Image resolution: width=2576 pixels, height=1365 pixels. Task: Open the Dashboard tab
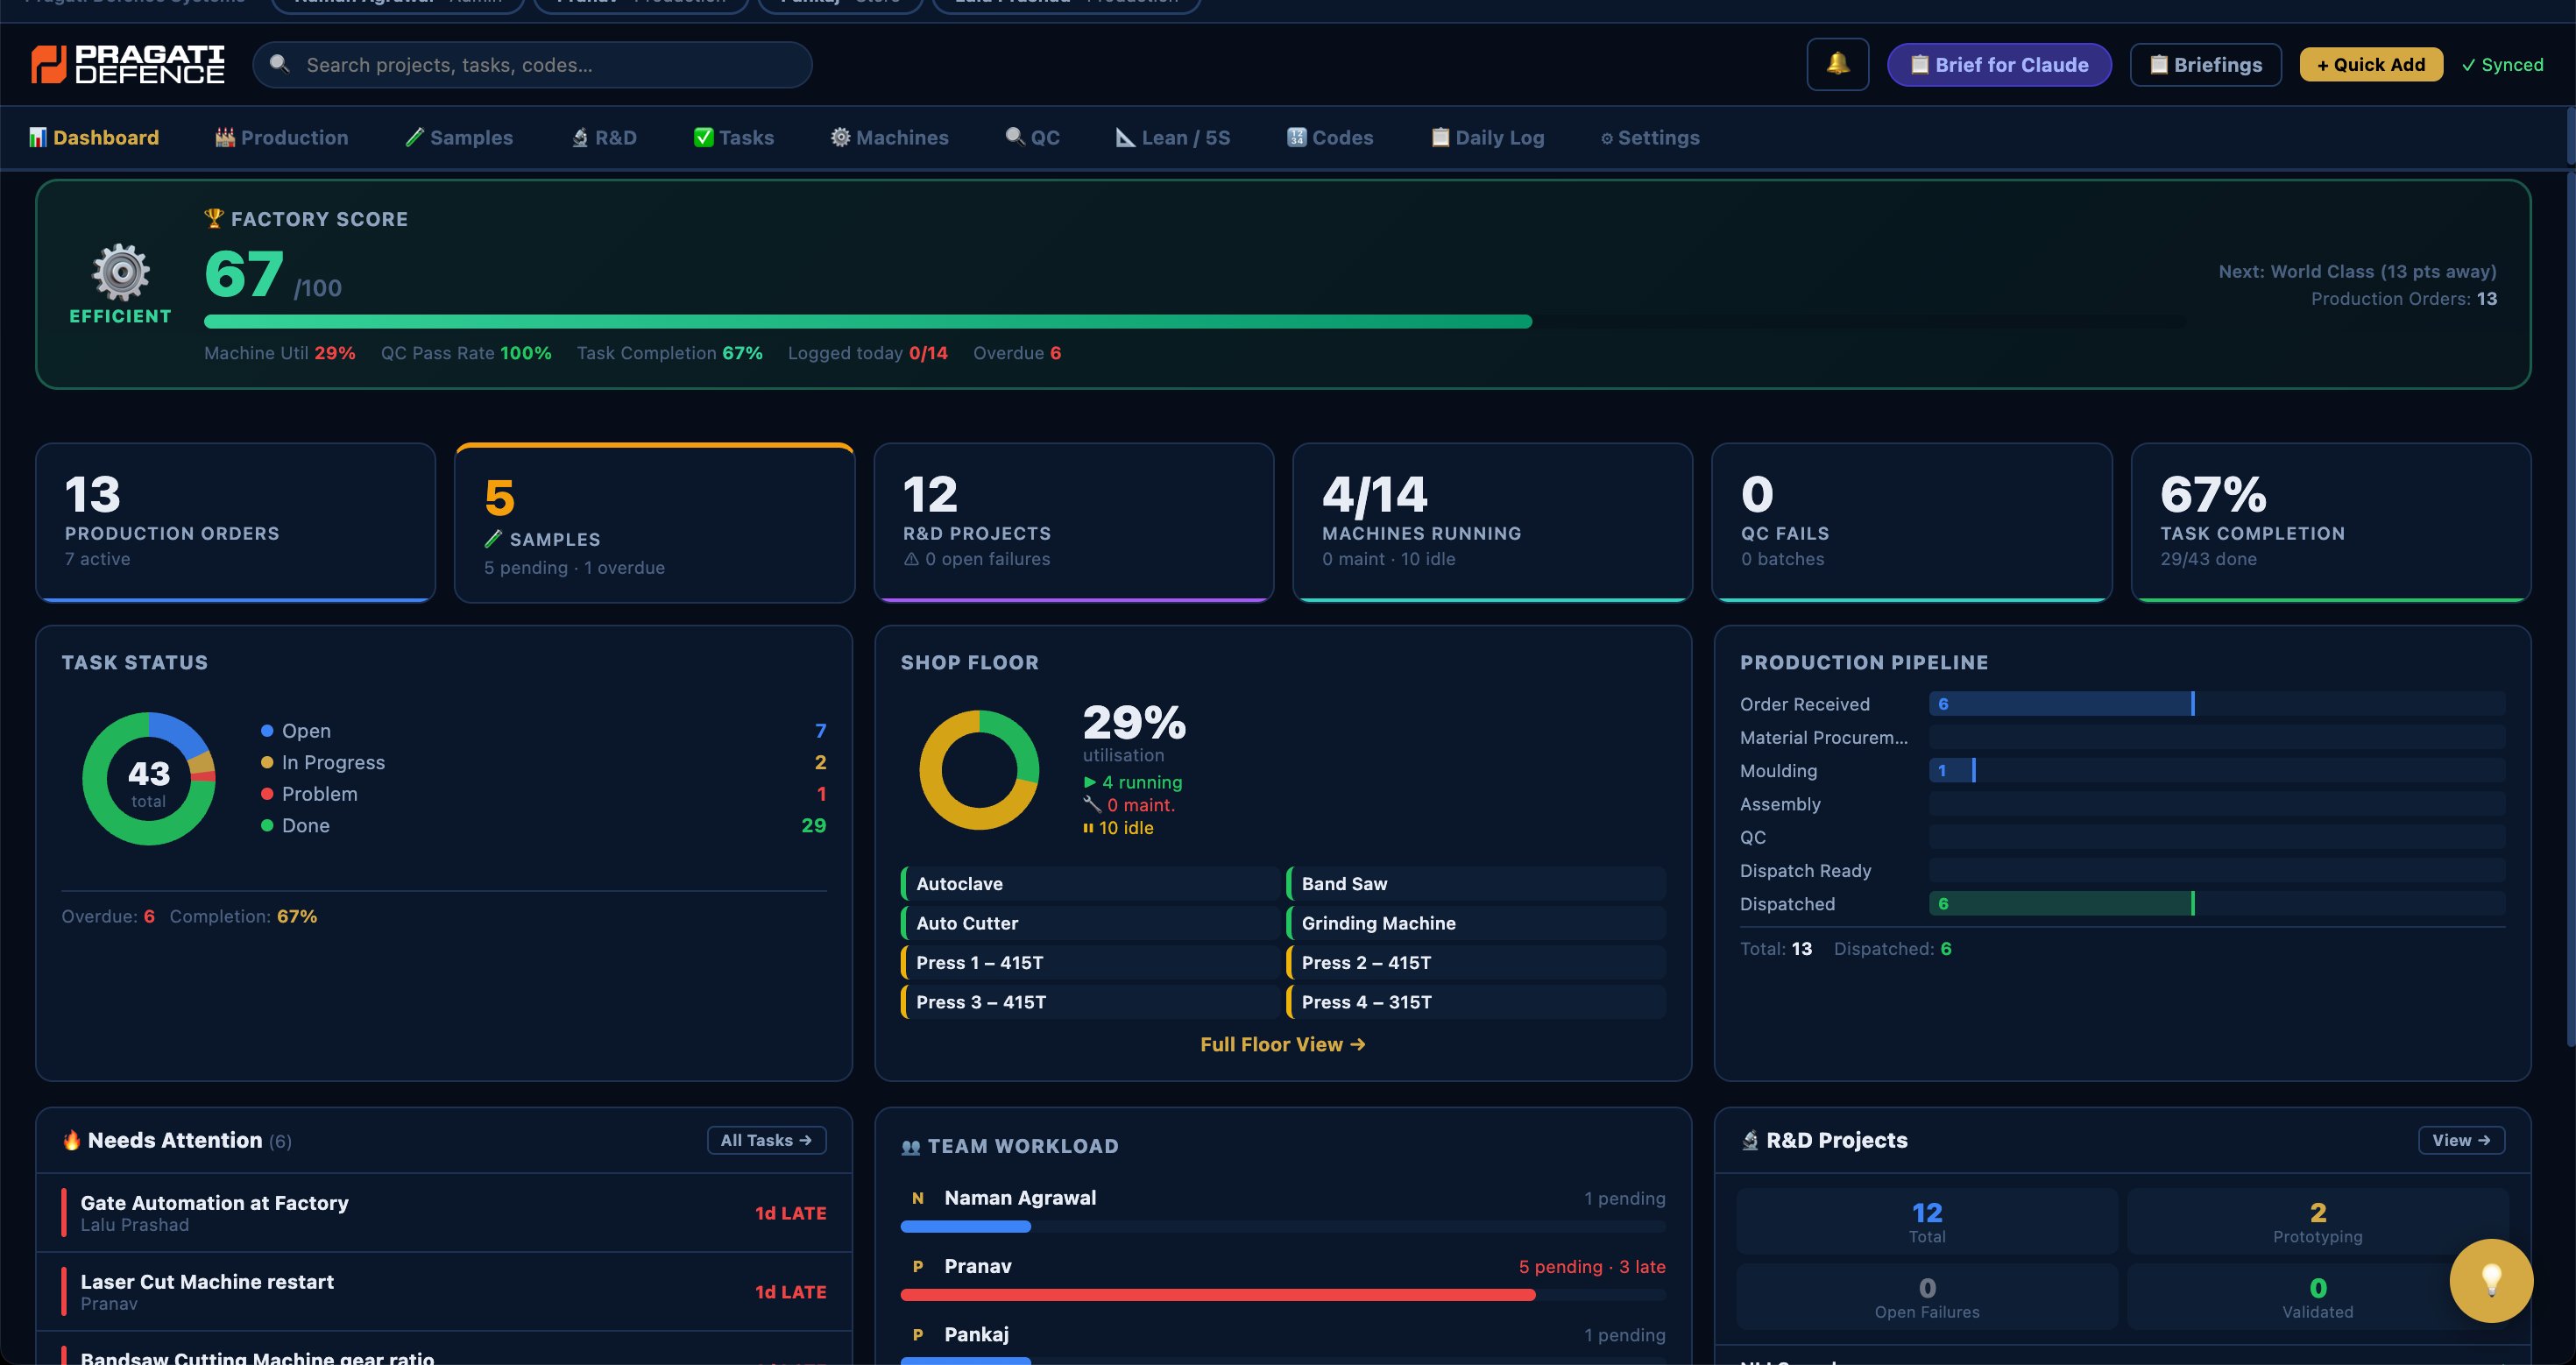coord(94,137)
